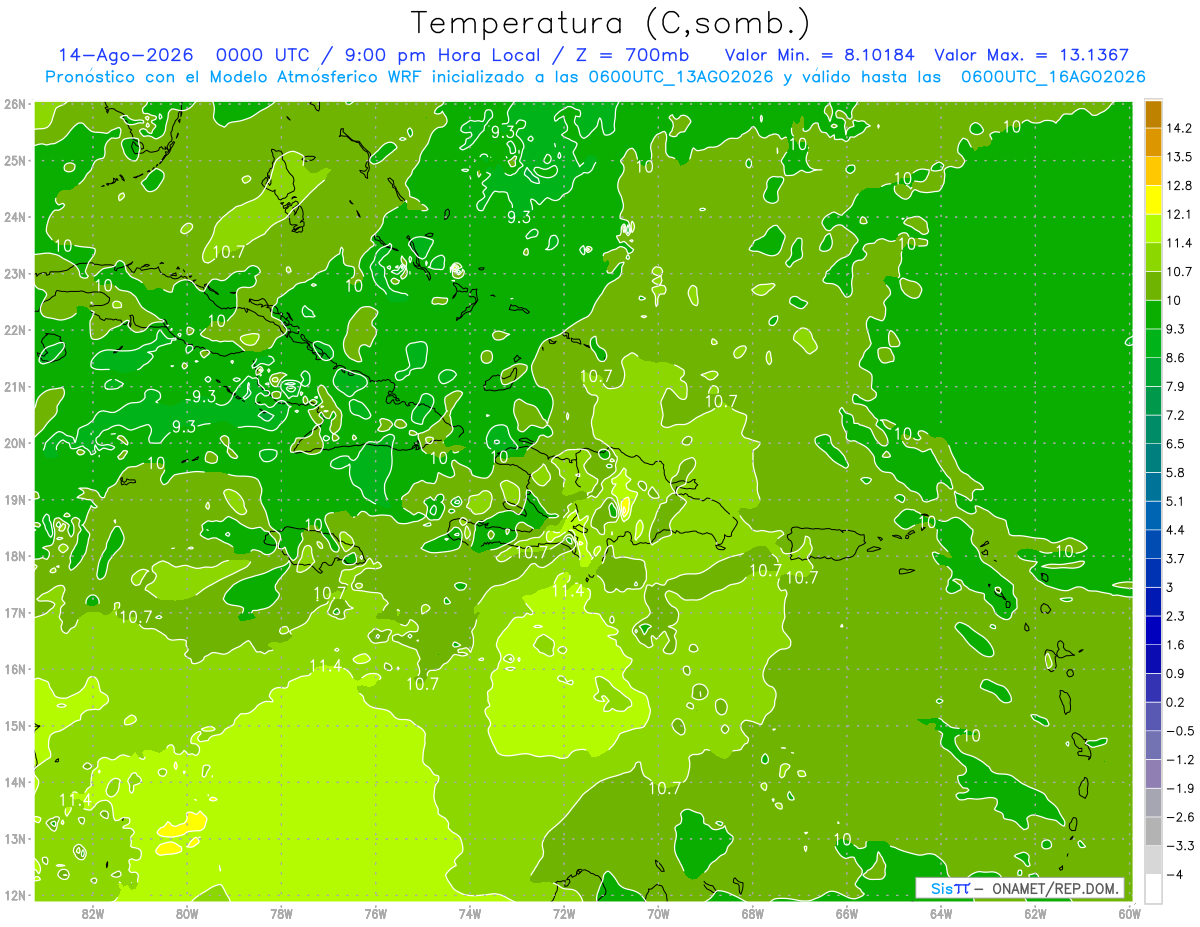
Task: Pick the legend swatch between 13.5 and 14.2
Action: 1153,142
